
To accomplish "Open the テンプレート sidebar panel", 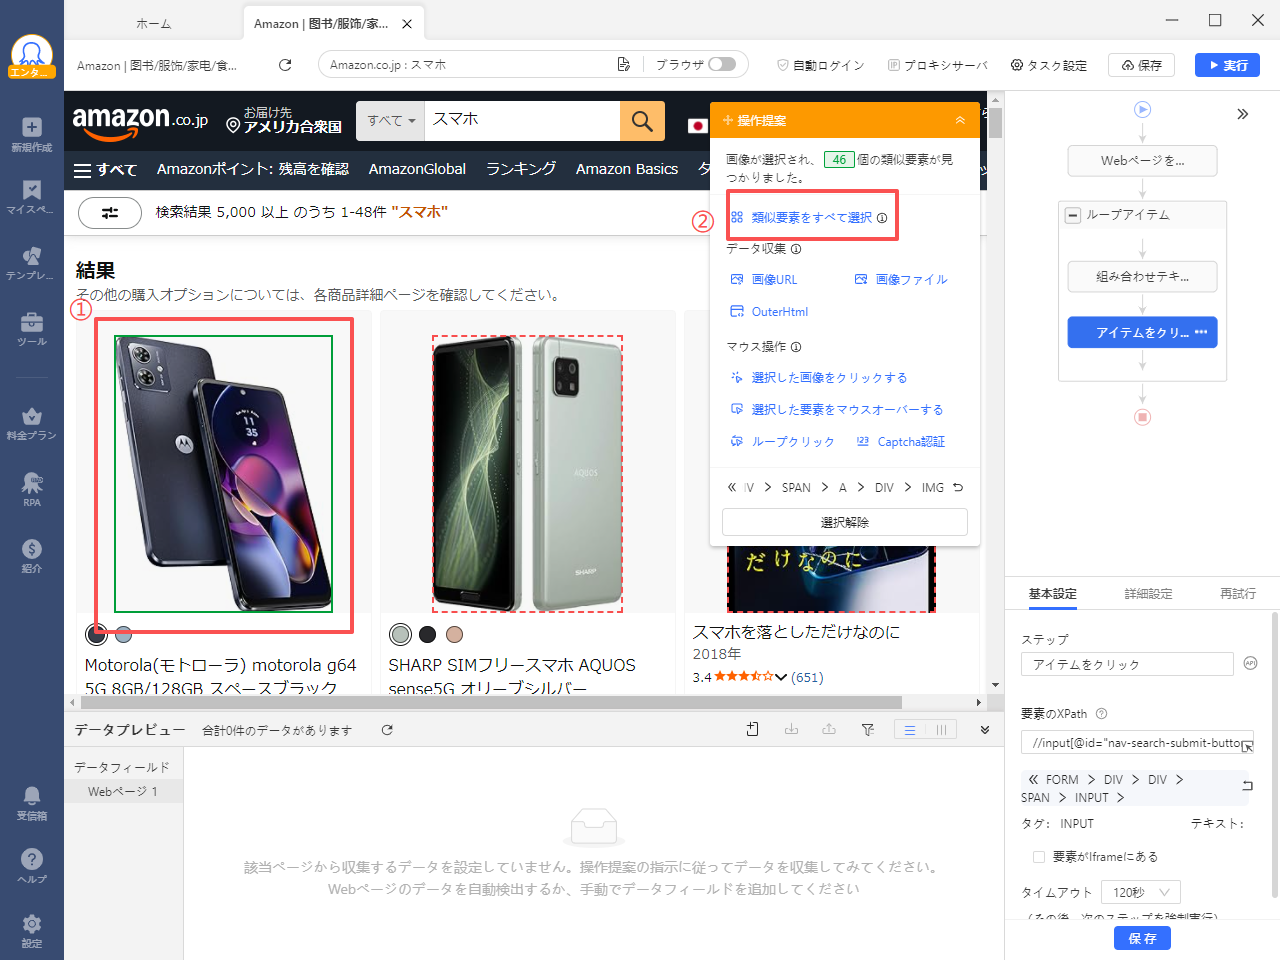I will pyautogui.click(x=31, y=262).
